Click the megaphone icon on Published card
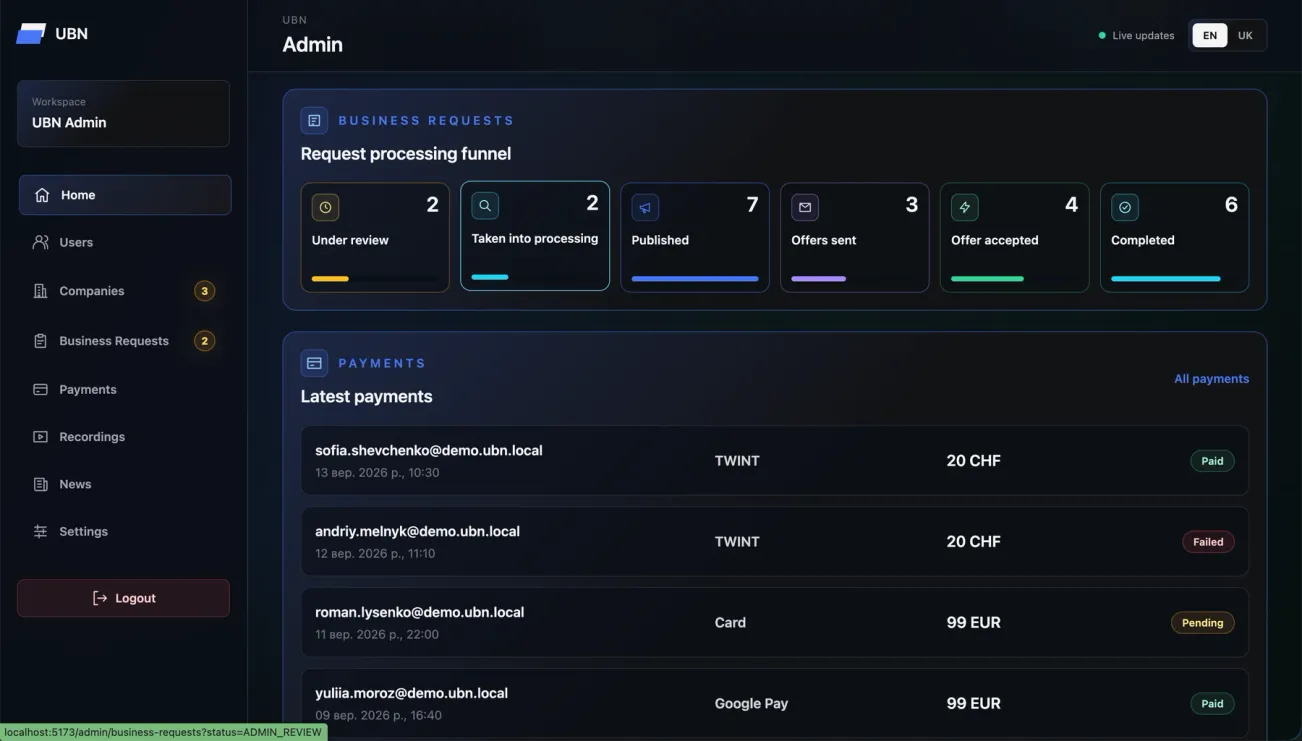This screenshot has height=741, width=1302. [x=645, y=207]
